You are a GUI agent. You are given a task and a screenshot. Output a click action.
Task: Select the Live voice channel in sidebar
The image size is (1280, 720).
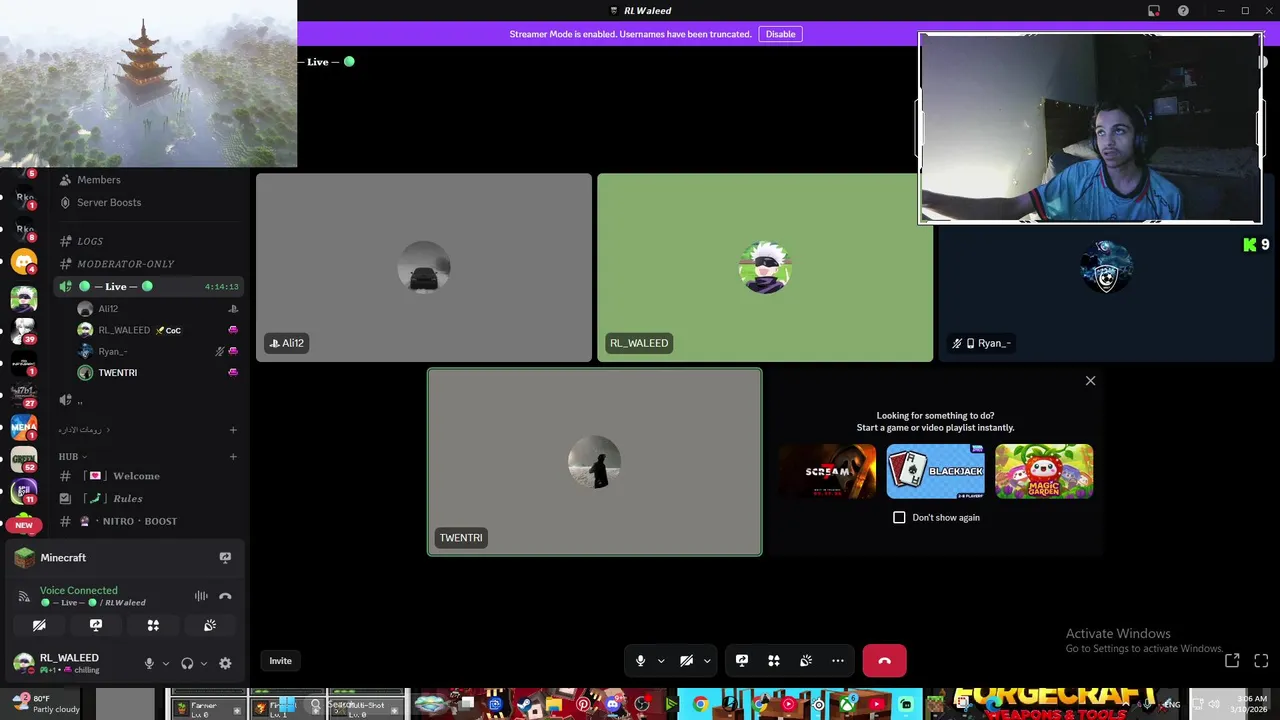pyautogui.click(x=148, y=286)
